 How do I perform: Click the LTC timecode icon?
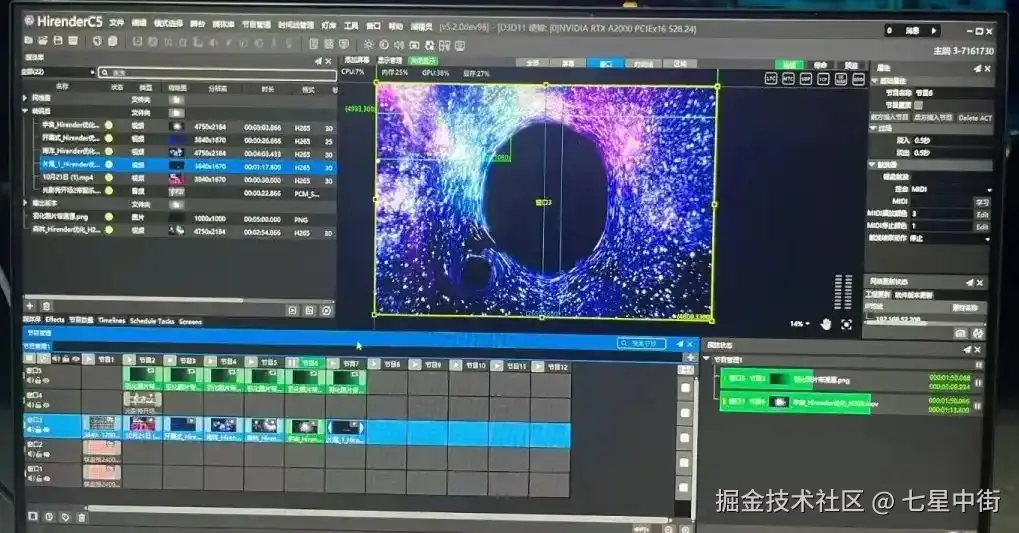(771, 79)
